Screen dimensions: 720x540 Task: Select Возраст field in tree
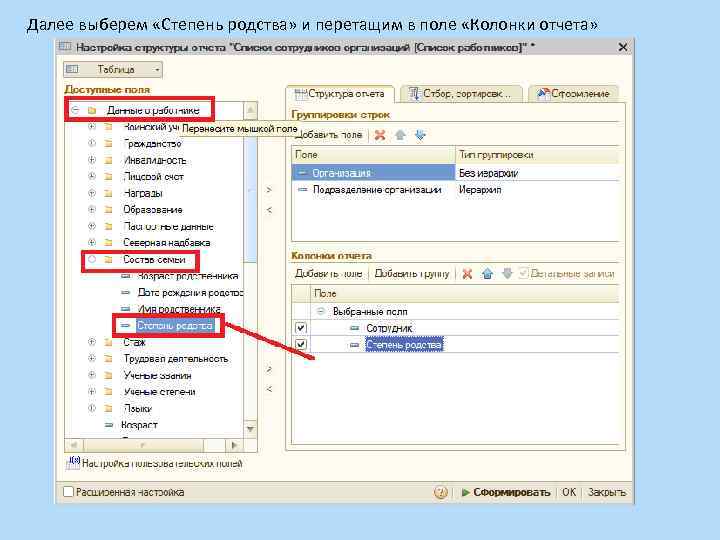click(x=139, y=425)
